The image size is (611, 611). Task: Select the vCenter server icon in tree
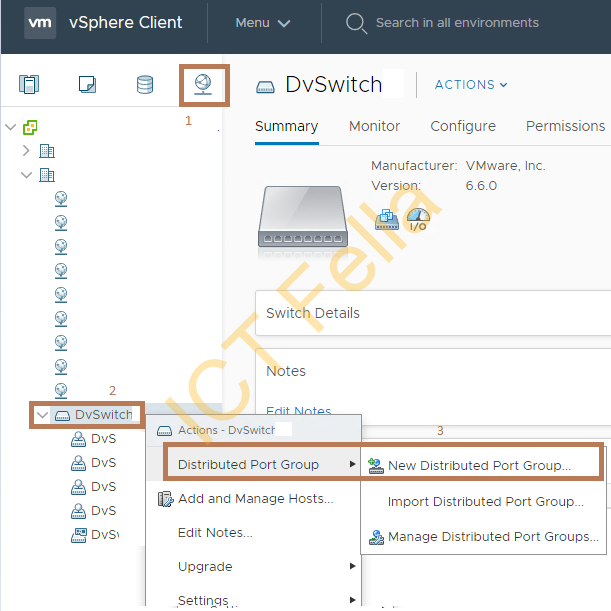click(30, 127)
